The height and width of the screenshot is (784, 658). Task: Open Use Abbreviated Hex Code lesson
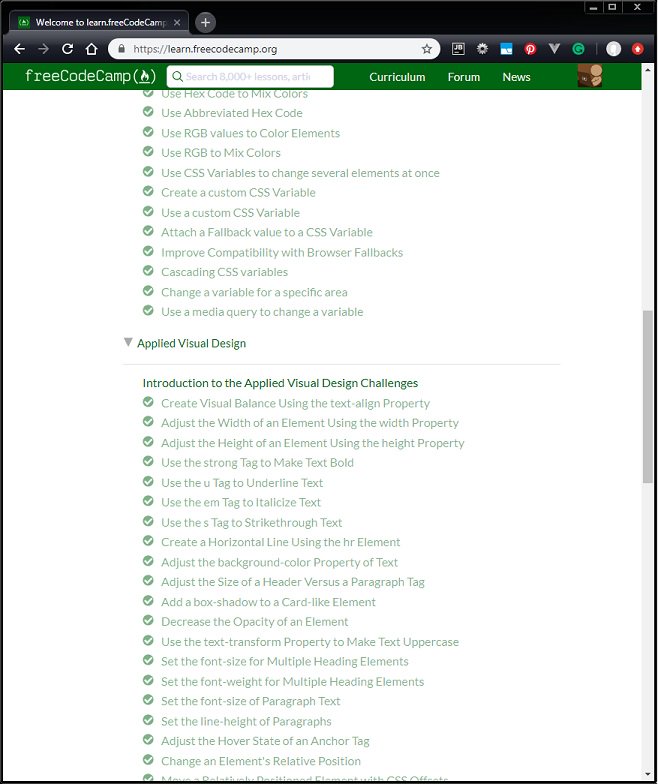pyautogui.click(x=232, y=113)
